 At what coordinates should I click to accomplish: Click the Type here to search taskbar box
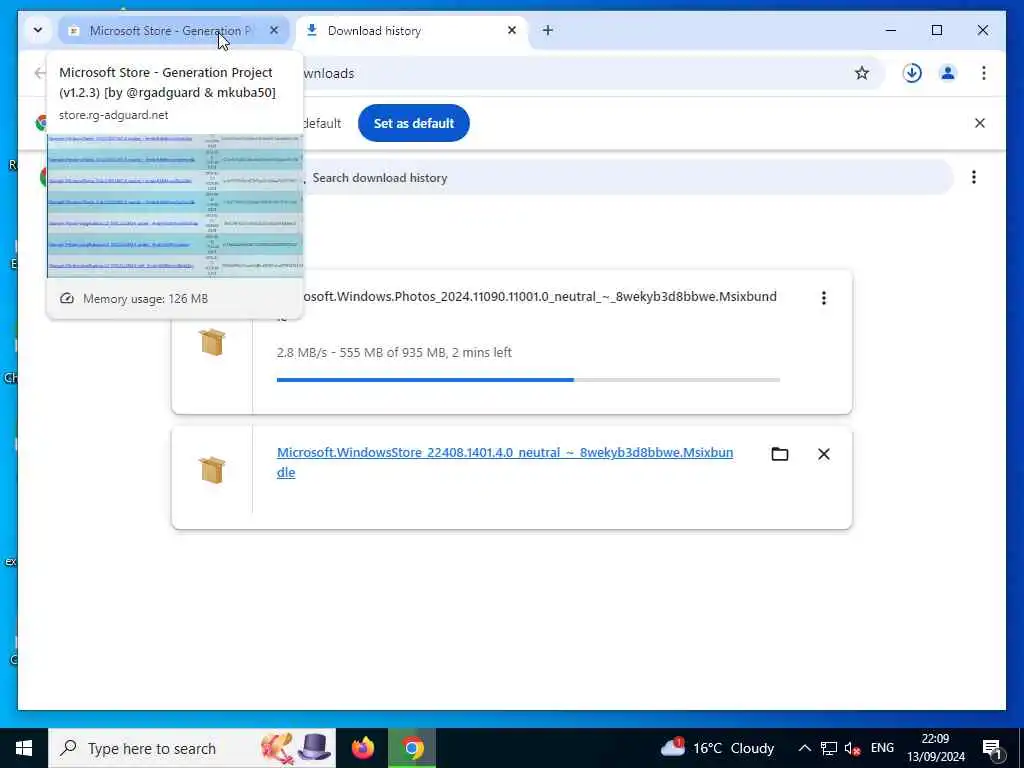pyautogui.click(x=192, y=748)
